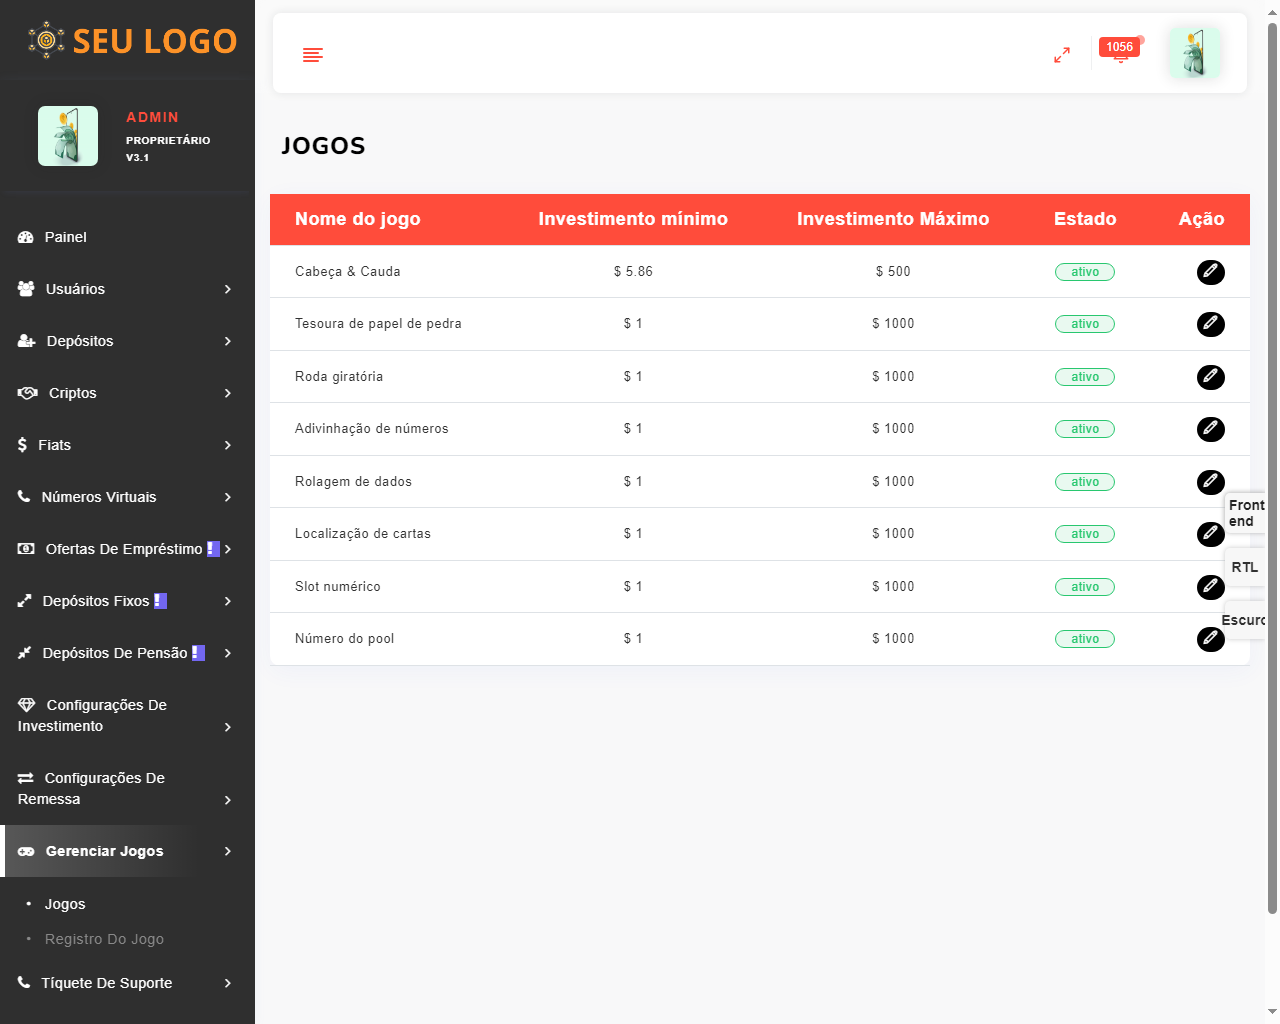
Task: Edit the Slot numérico game row
Action: tap(1210, 587)
